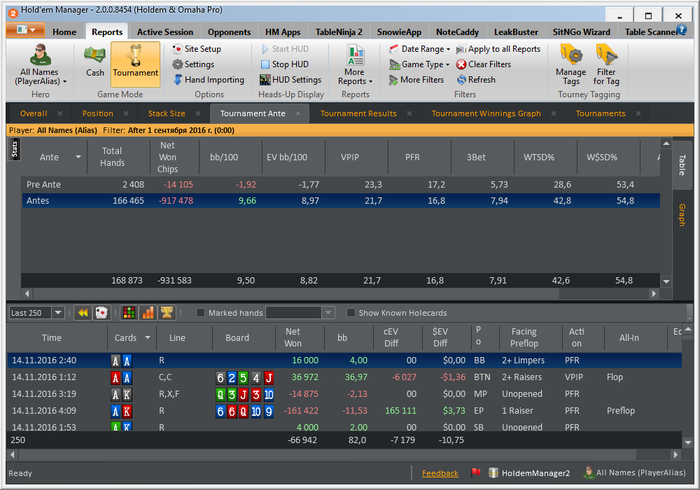The width and height of the screenshot is (700, 490).
Task: Switch to Active Session tab
Action: (165, 32)
